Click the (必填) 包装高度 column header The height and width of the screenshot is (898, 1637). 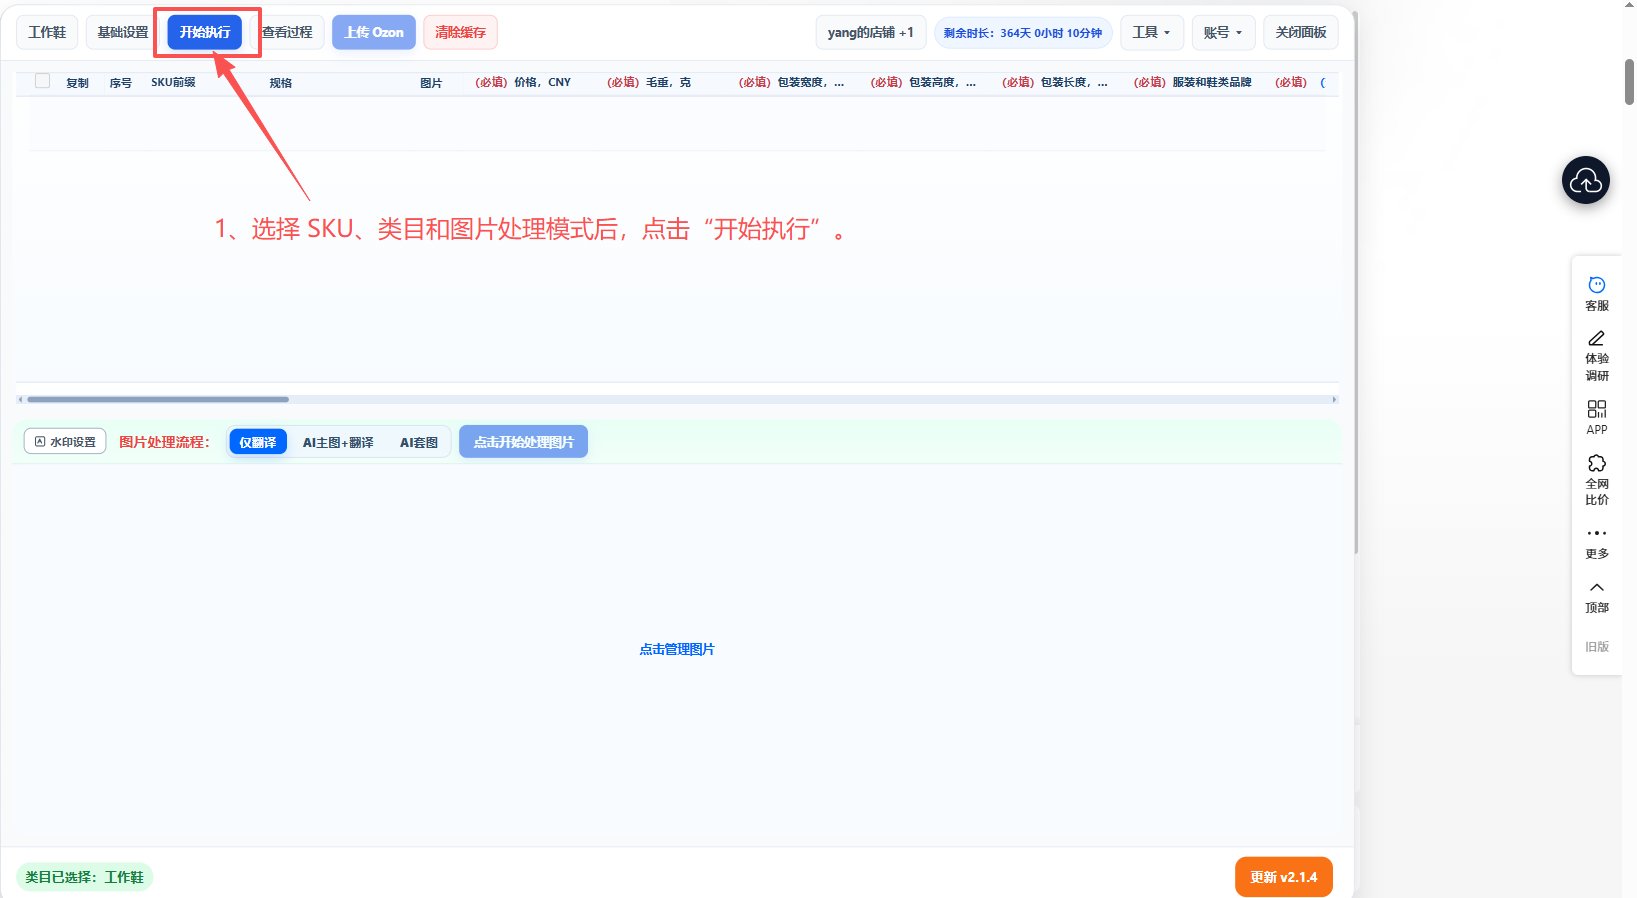923,82
